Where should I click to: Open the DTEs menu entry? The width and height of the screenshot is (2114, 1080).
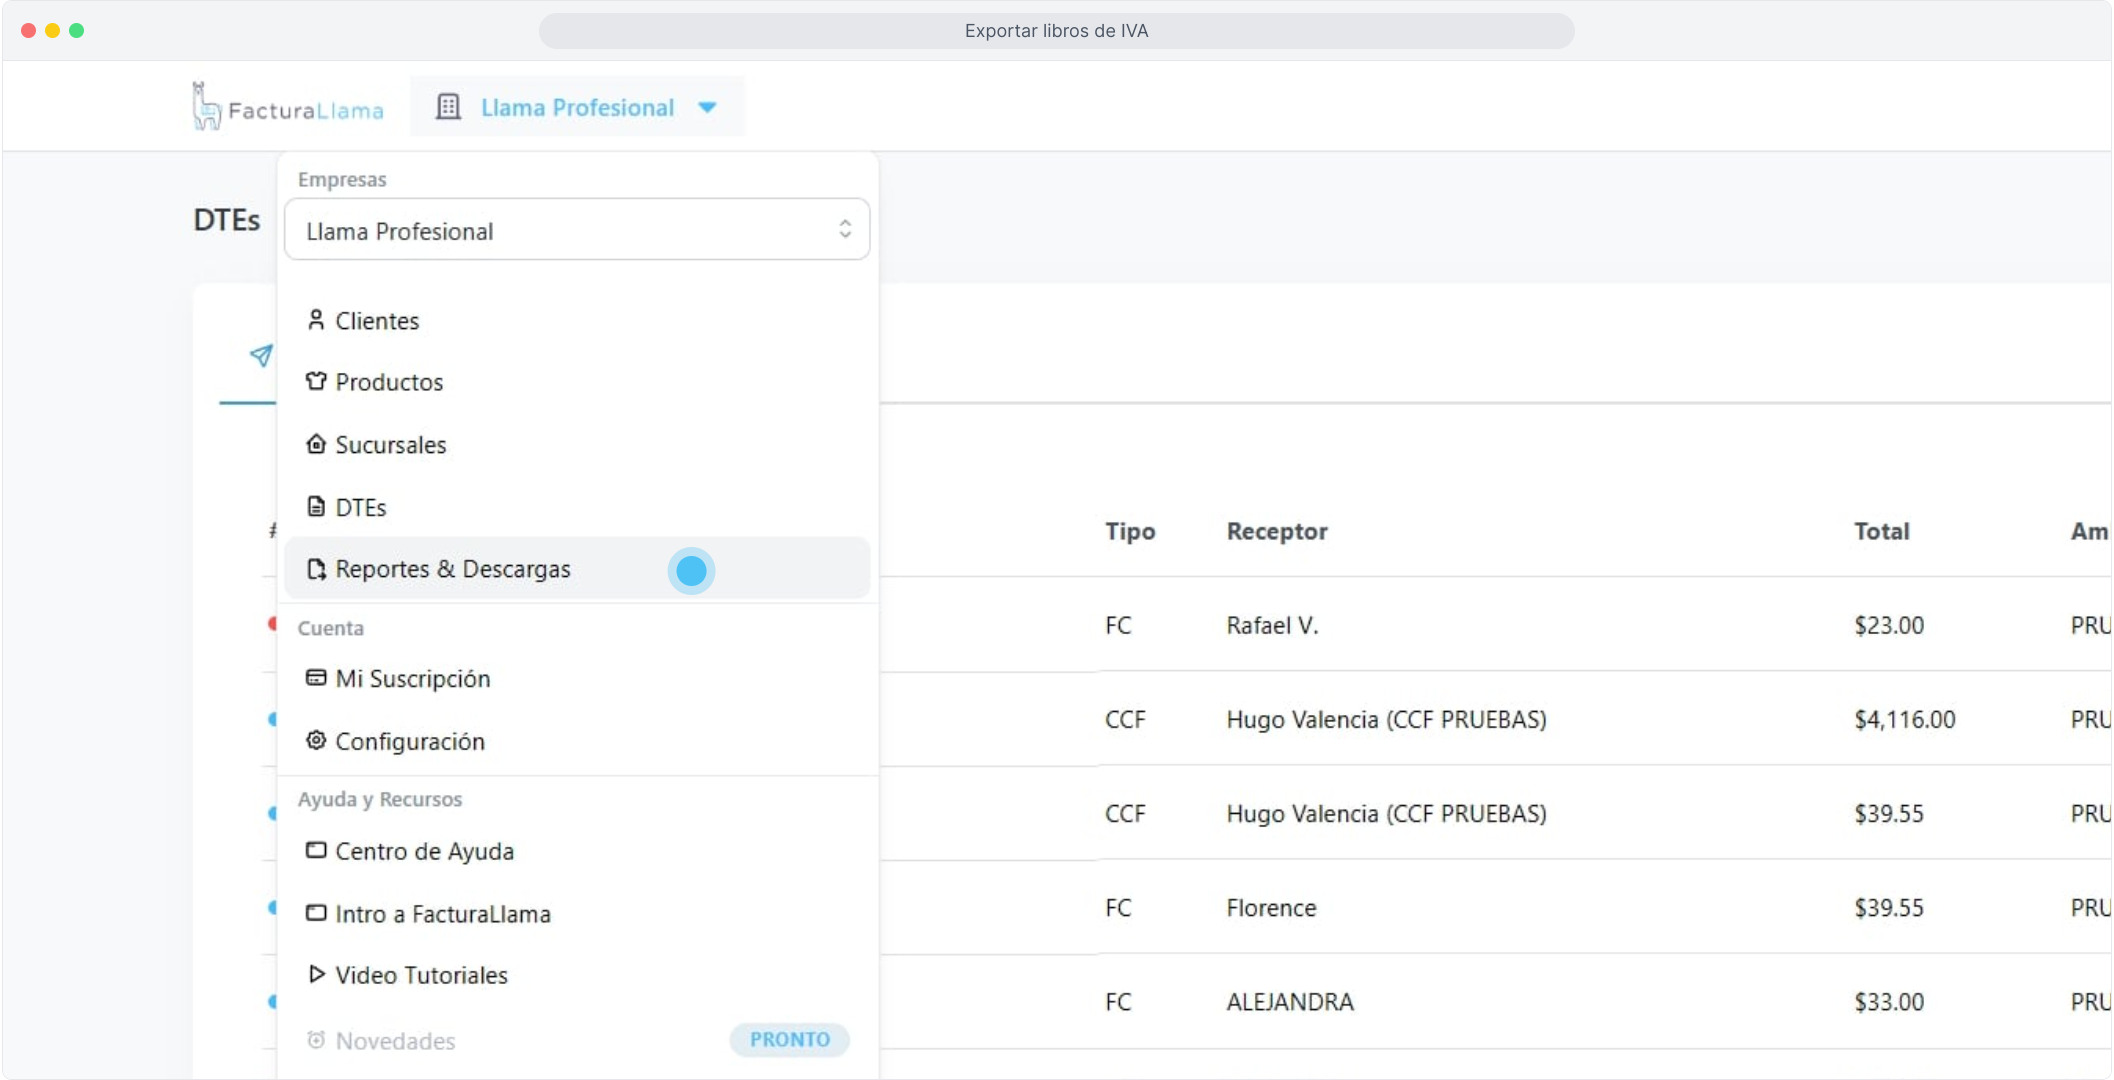click(360, 507)
